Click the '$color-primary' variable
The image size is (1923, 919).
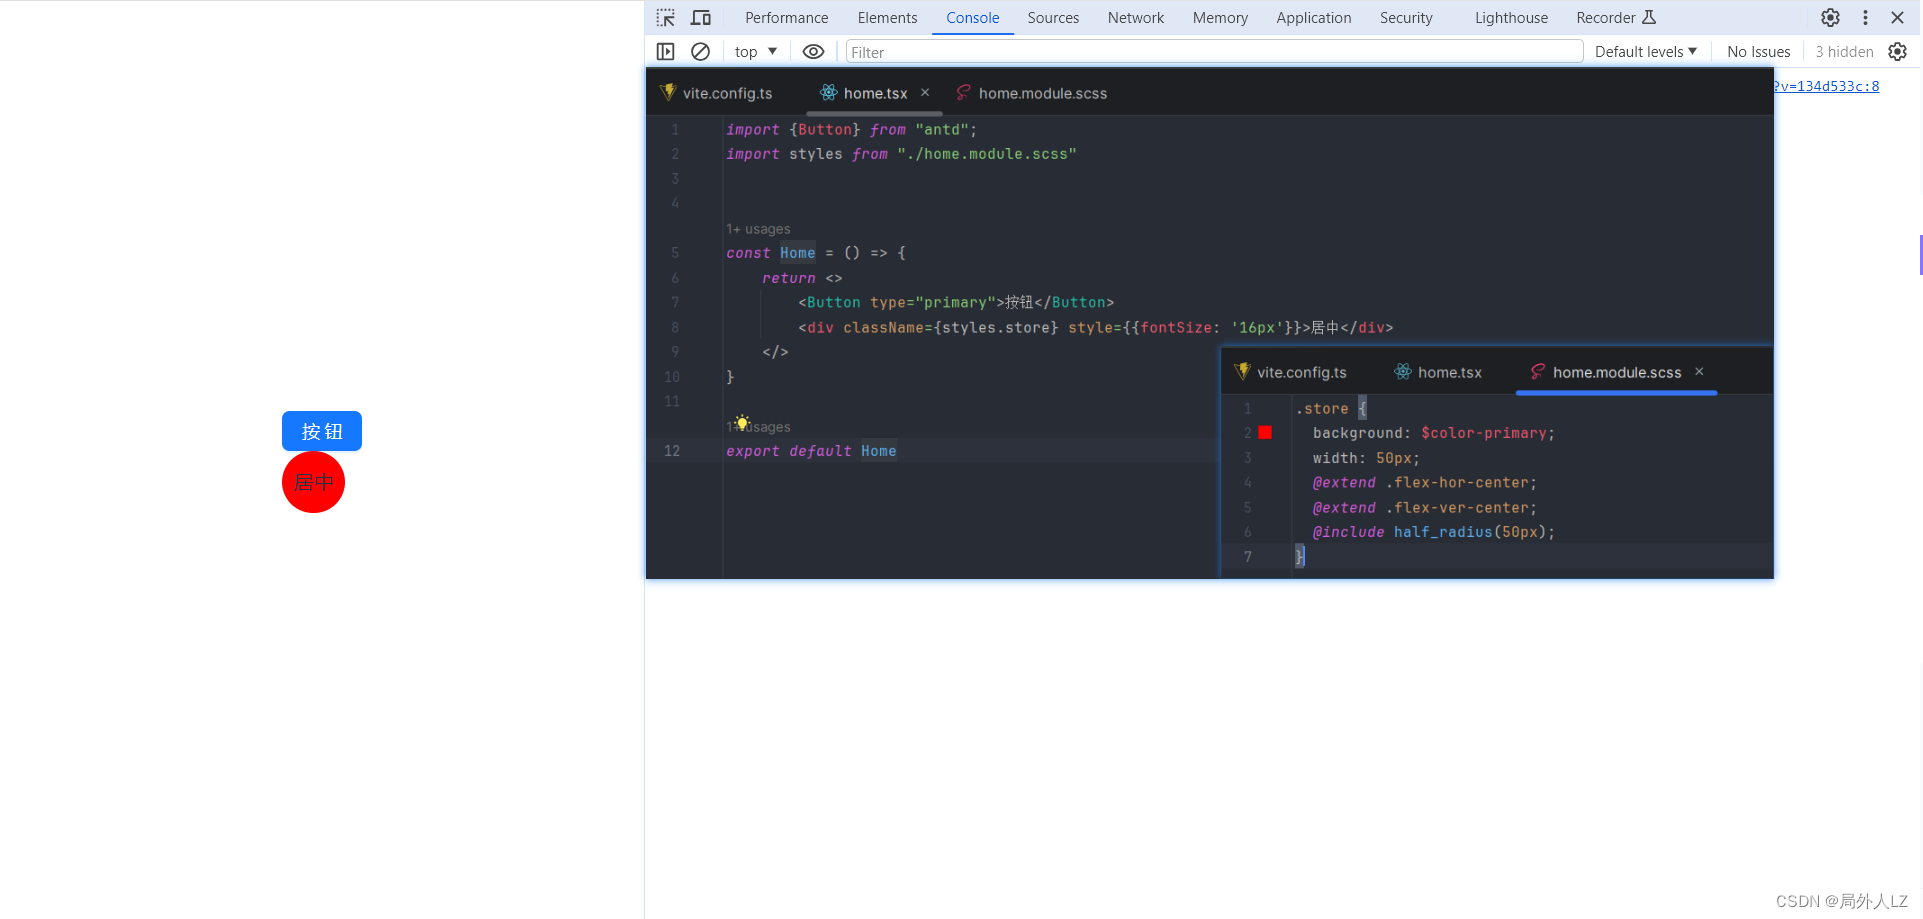tap(1483, 433)
